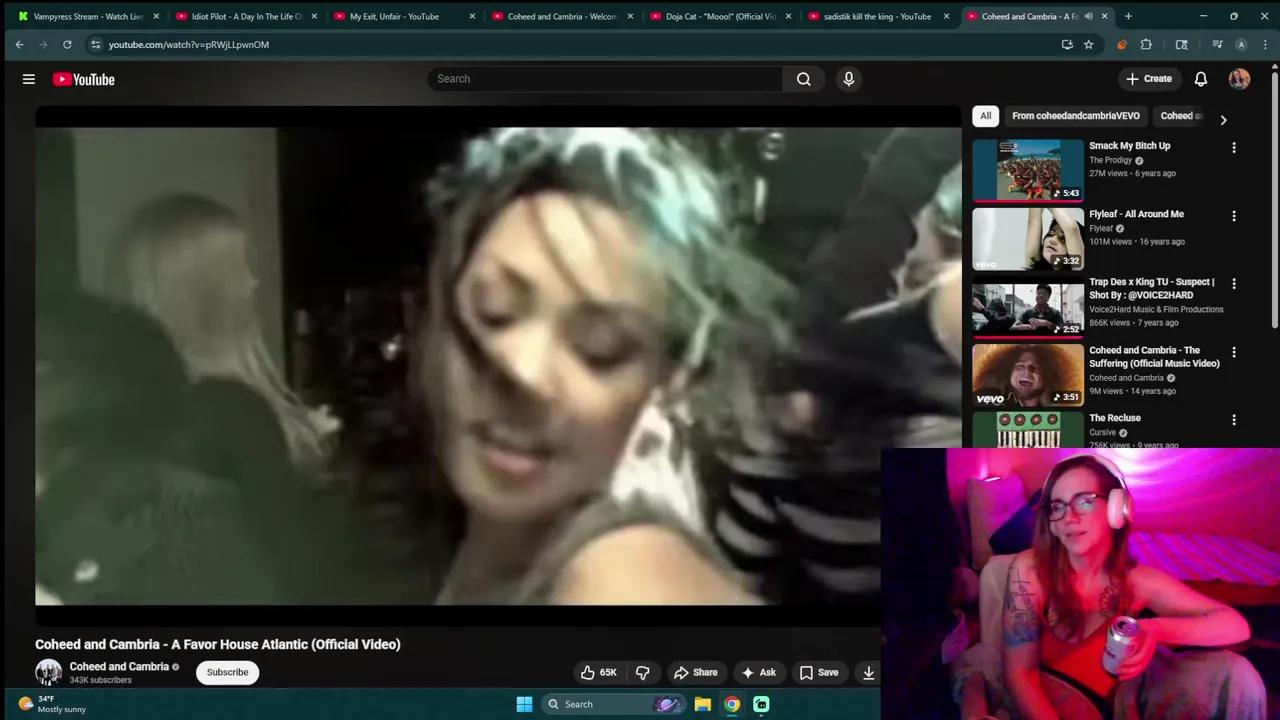The width and height of the screenshot is (1280, 720).
Task: Open options for Flyleaf All Around Me
Action: coord(1234,216)
